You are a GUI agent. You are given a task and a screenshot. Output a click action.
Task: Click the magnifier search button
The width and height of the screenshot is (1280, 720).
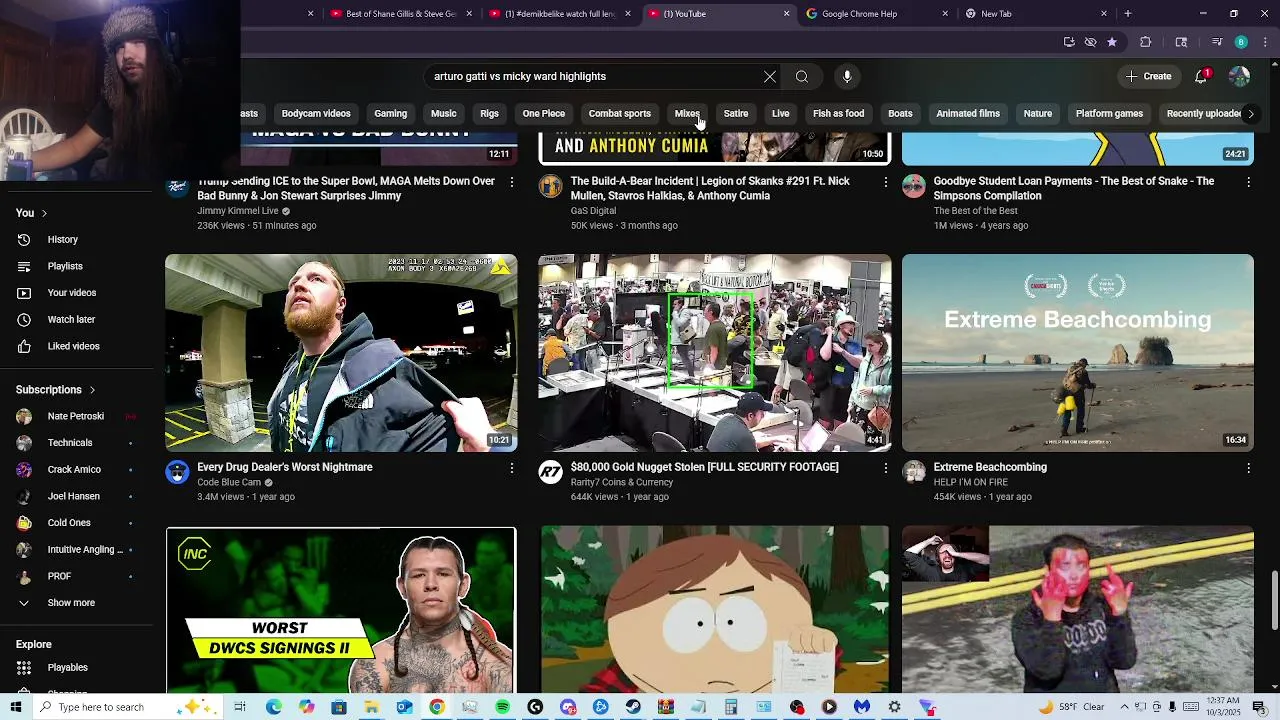tap(802, 77)
